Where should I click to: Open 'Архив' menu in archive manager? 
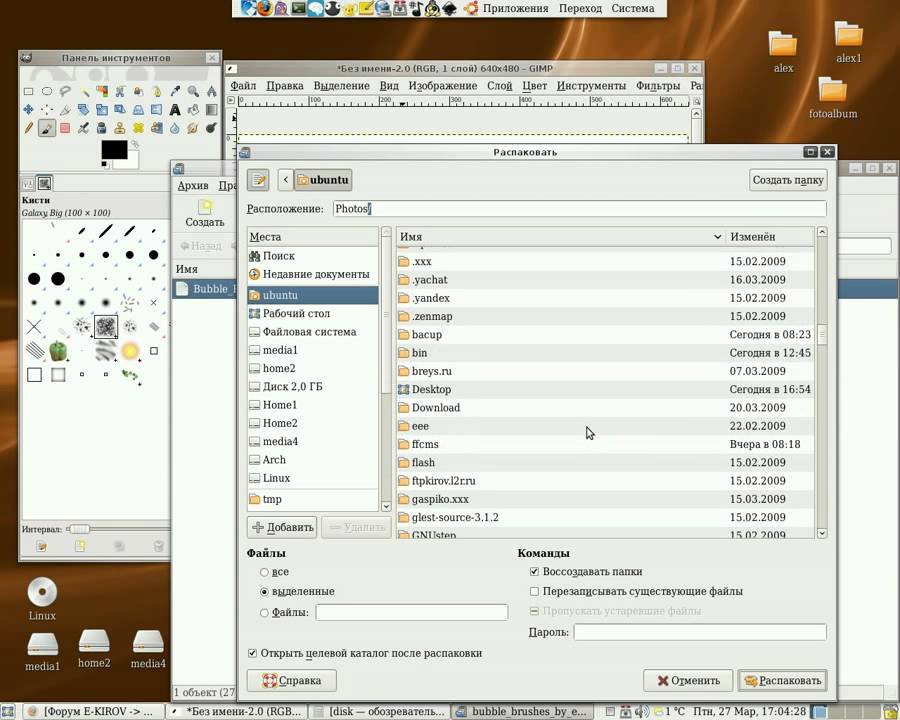click(193, 185)
